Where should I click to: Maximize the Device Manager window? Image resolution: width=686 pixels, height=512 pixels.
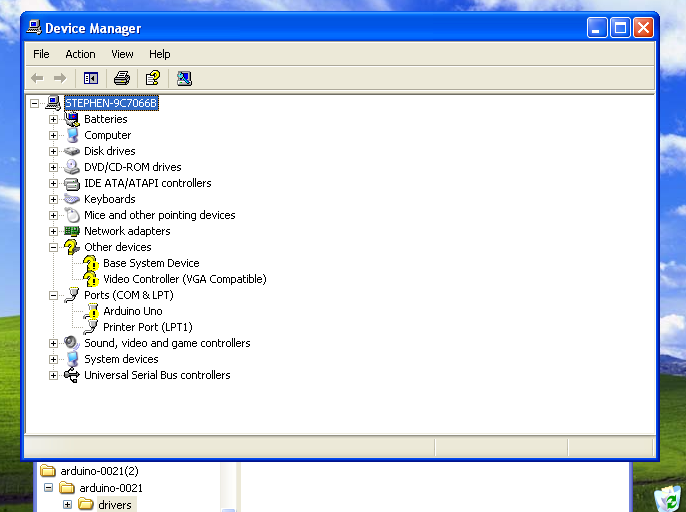pos(620,28)
